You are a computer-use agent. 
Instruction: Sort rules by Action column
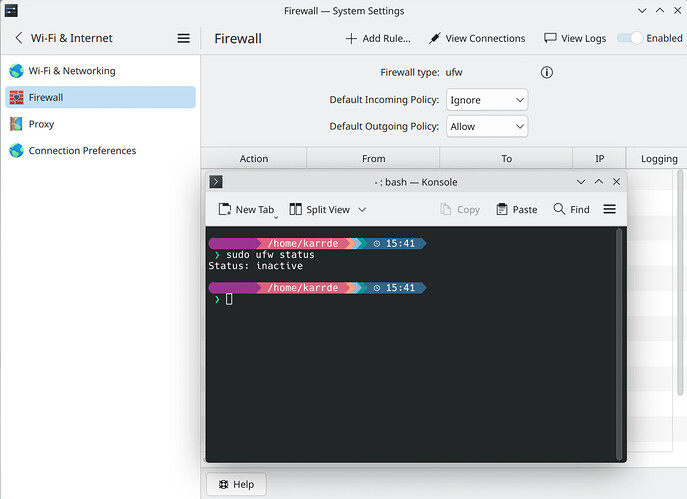254,159
